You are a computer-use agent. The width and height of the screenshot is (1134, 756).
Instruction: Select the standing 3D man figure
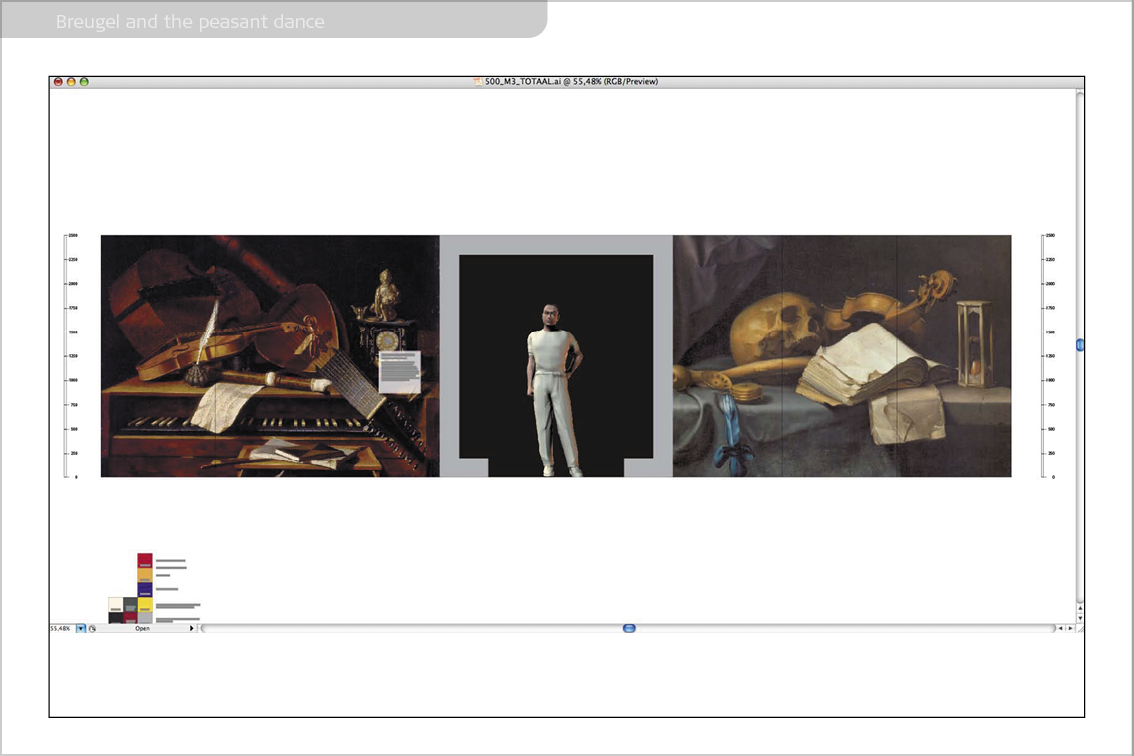tap(553, 391)
